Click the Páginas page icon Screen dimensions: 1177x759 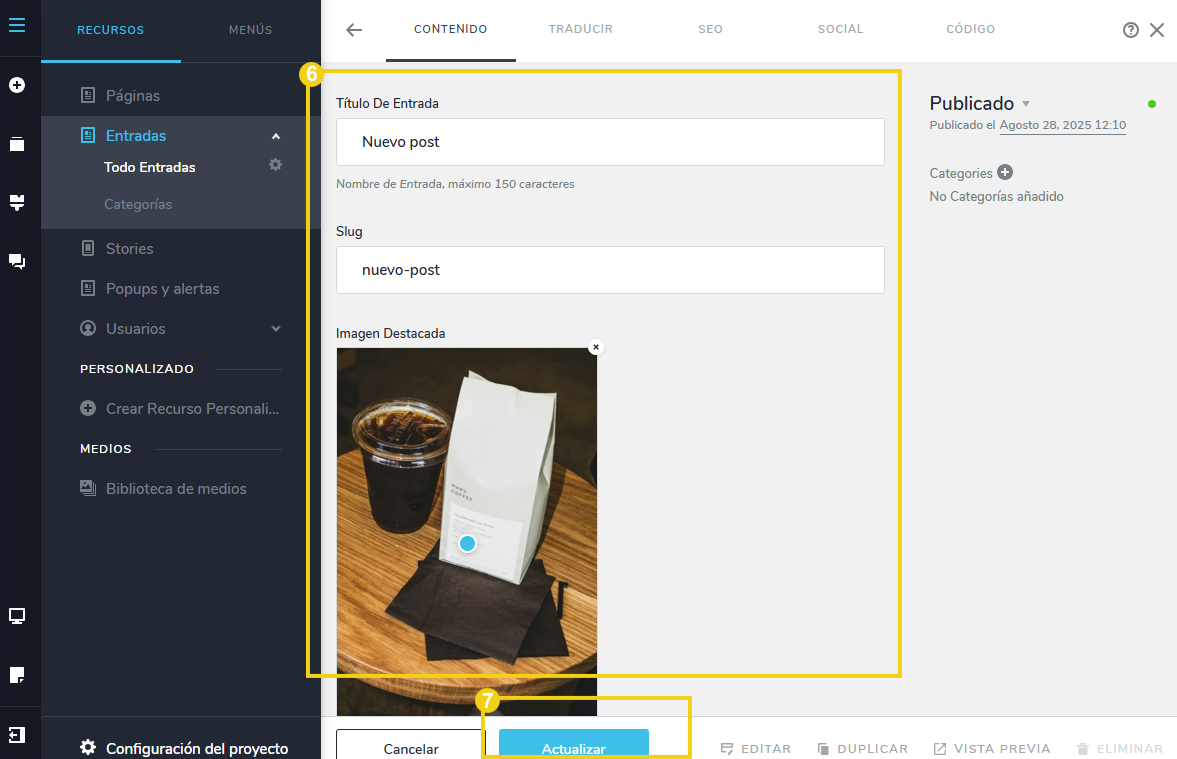click(88, 95)
